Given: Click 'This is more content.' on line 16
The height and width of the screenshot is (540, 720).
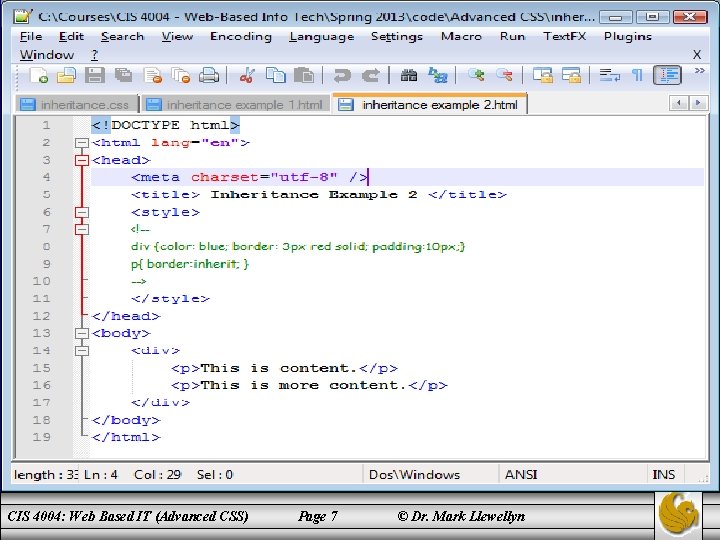Looking at the screenshot, I should click(304, 385).
